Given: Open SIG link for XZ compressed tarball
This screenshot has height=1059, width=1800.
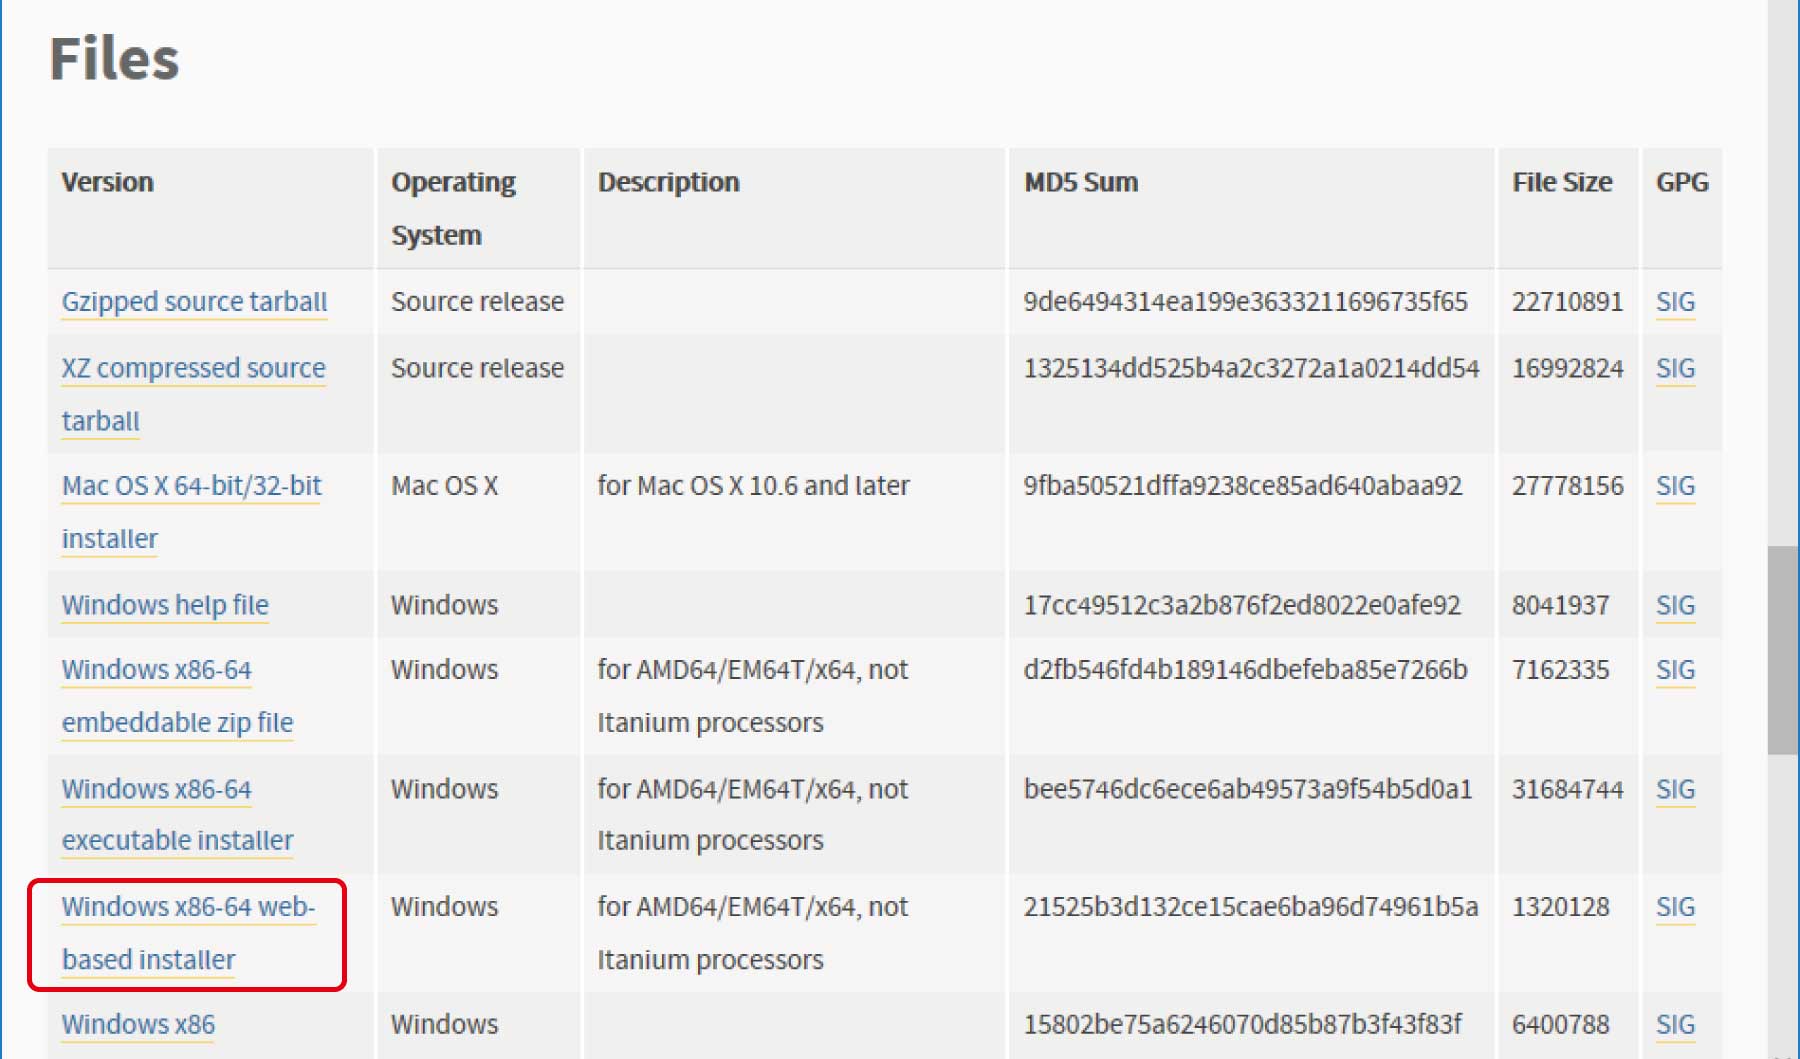Looking at the screenshot, I should pos(1675,369).
